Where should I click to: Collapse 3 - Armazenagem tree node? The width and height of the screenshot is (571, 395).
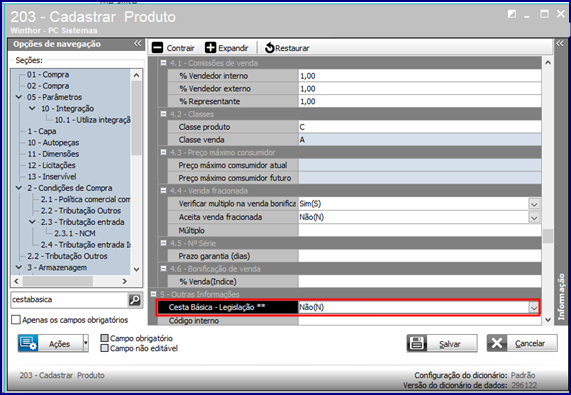tap(19, 267)
